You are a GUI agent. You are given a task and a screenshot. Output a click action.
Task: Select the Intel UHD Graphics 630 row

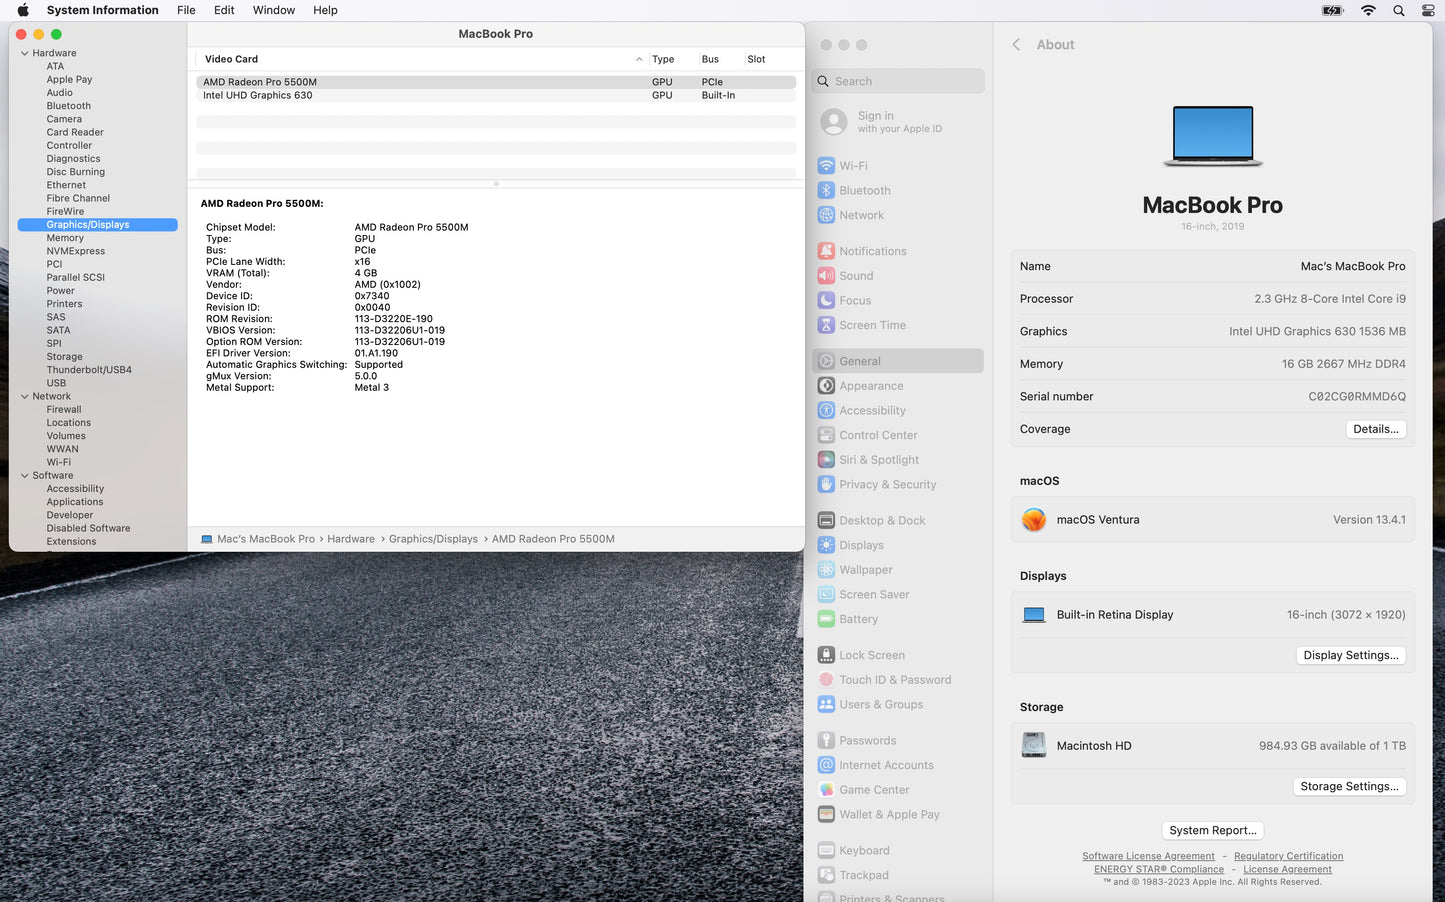coord(496,96)
